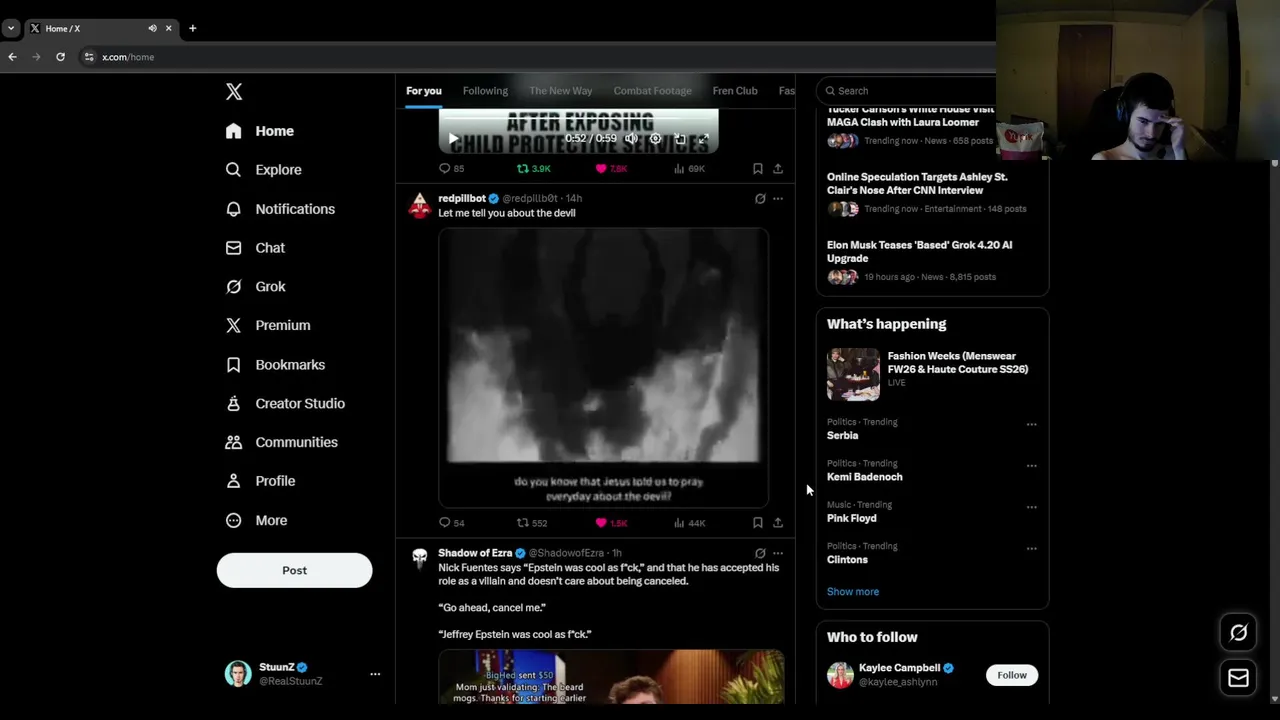Viewport: 1280px width, 720px height.
Task: Open Profile from the sidebar
Action: coord(261,481)
